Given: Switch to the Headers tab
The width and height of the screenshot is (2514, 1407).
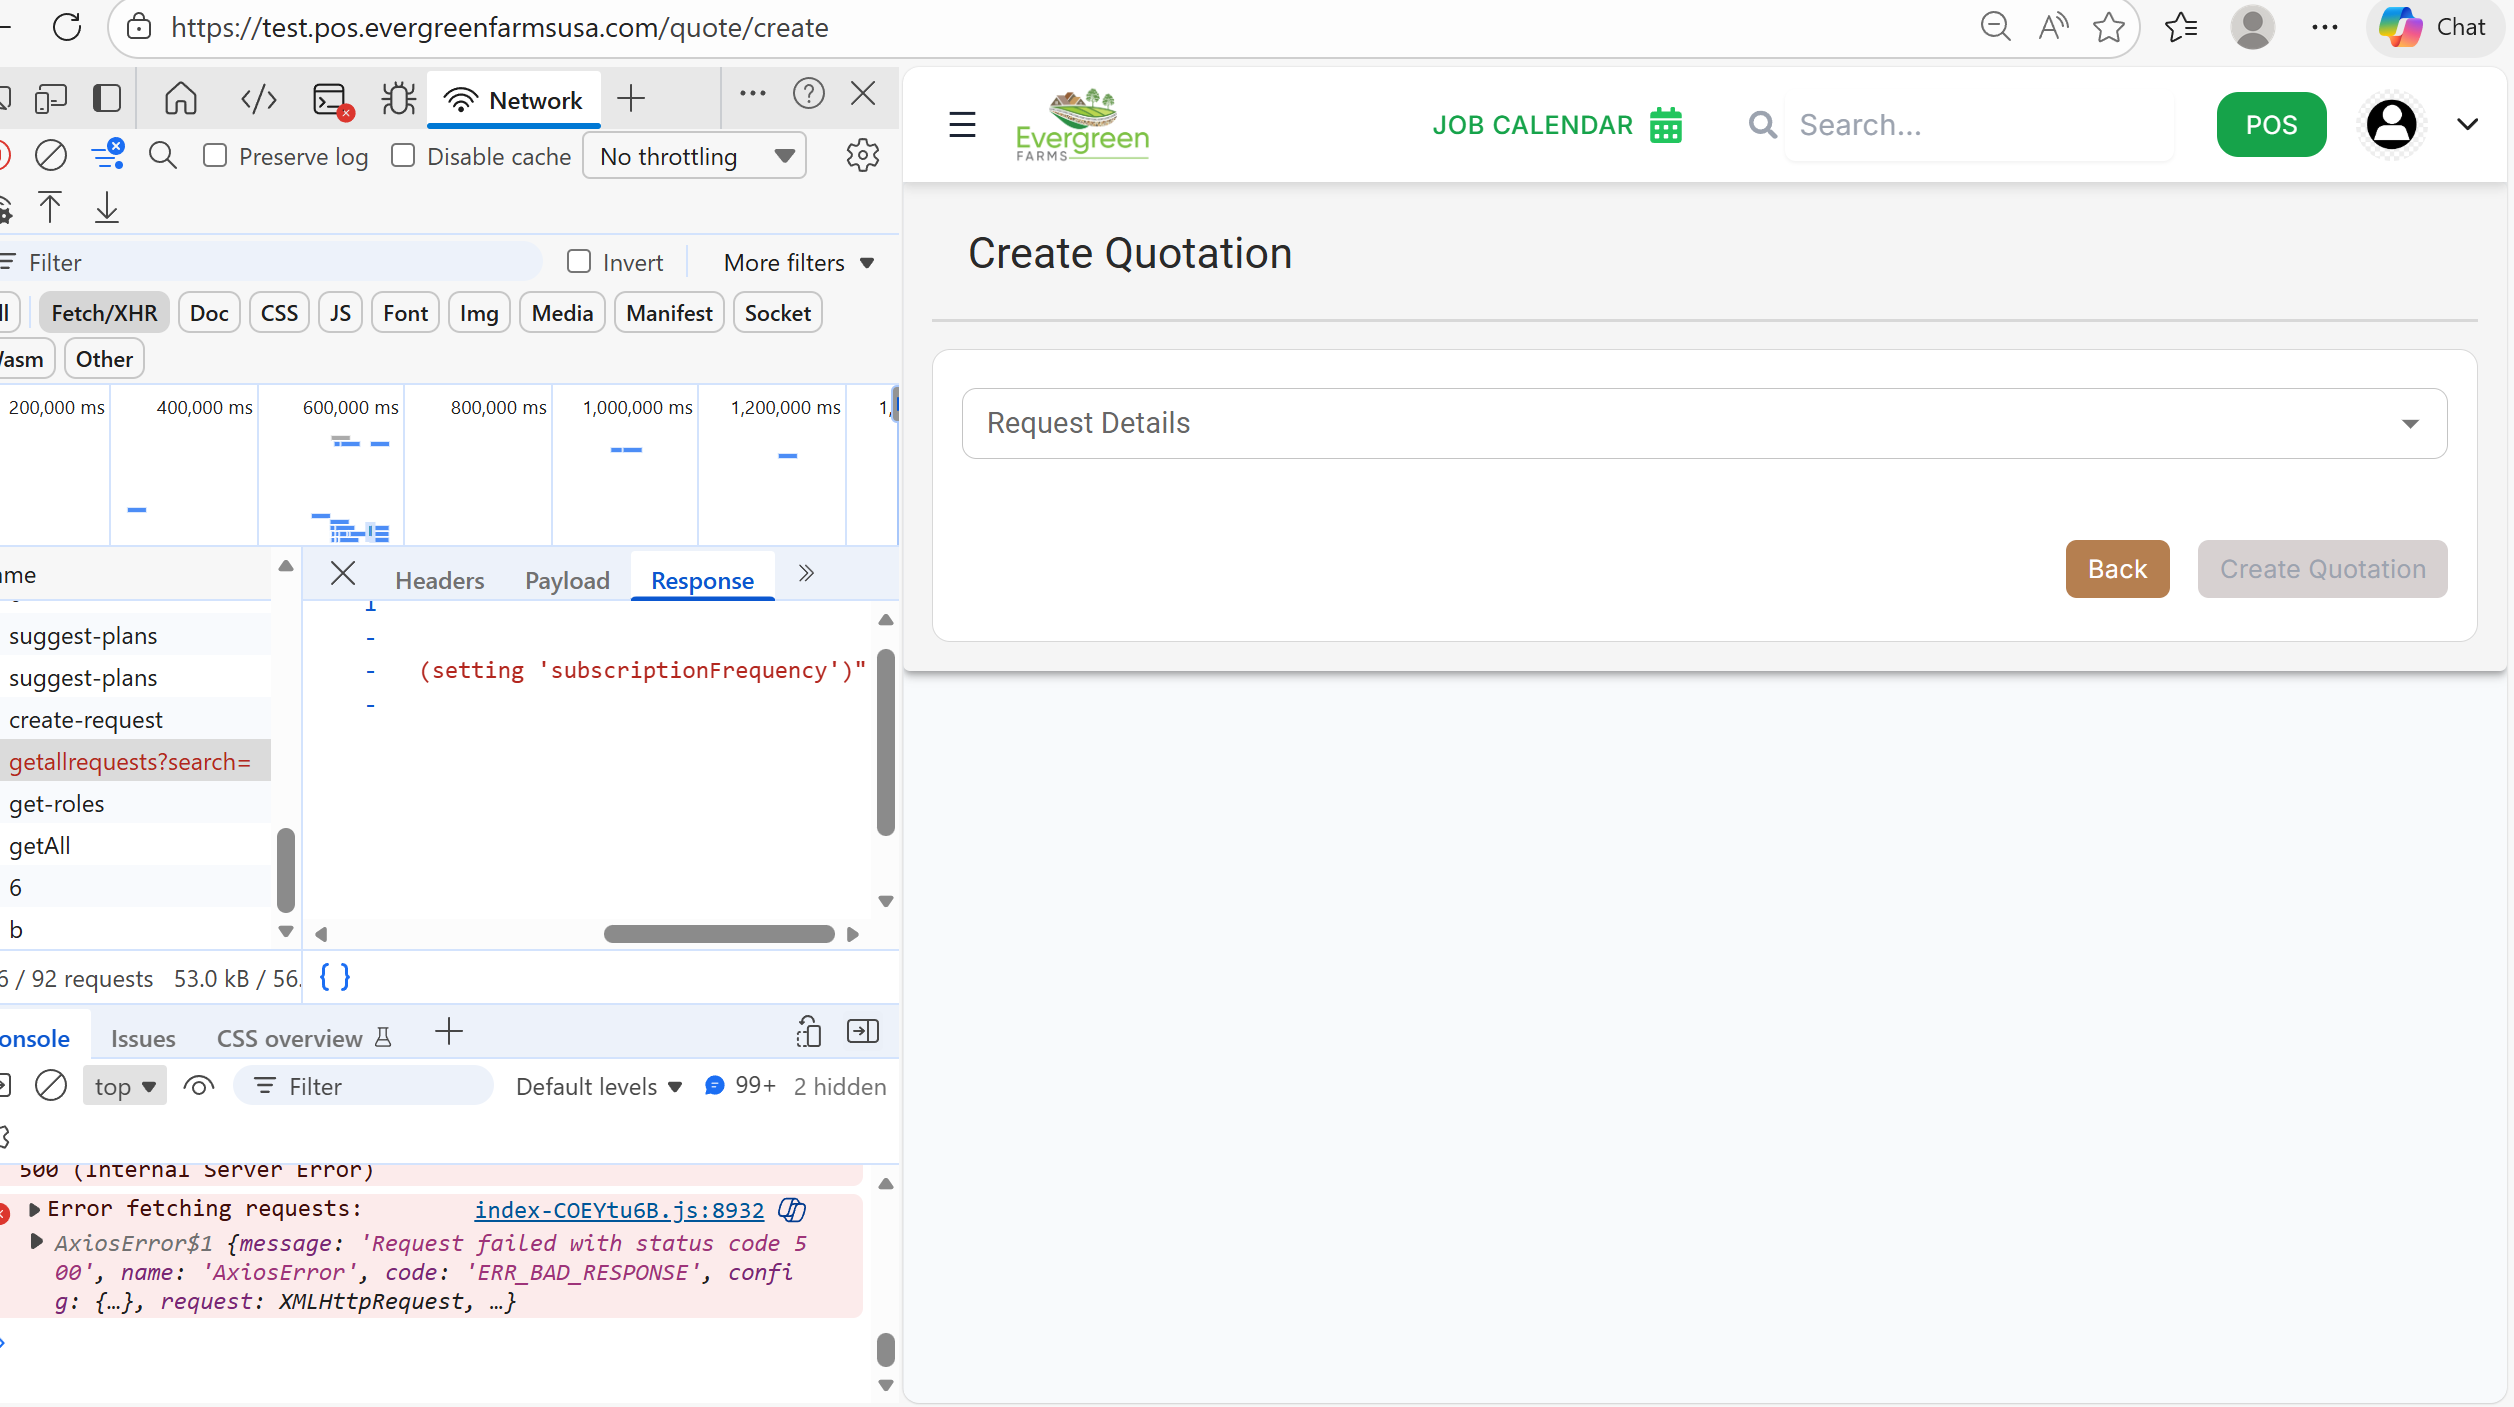Looking at the screenshot, I should [x=439, y=581].
